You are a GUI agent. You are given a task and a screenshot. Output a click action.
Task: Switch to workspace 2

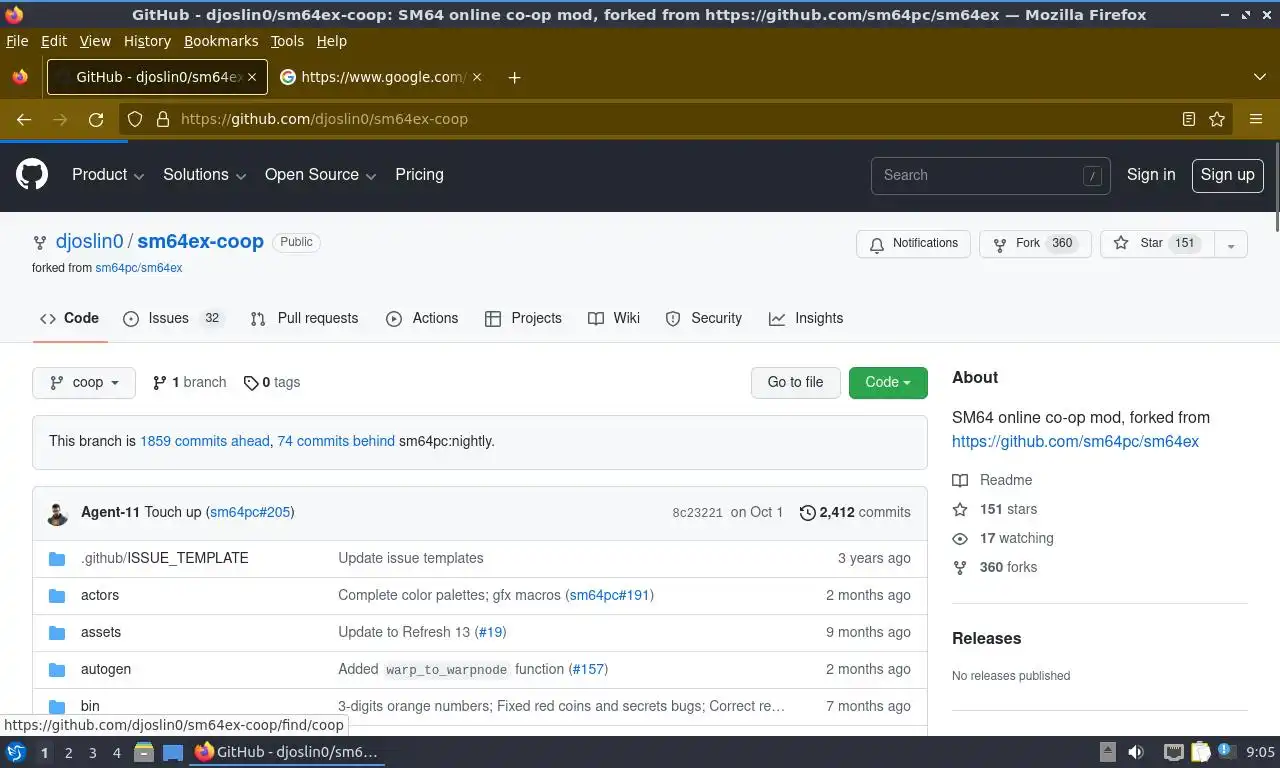68,752
